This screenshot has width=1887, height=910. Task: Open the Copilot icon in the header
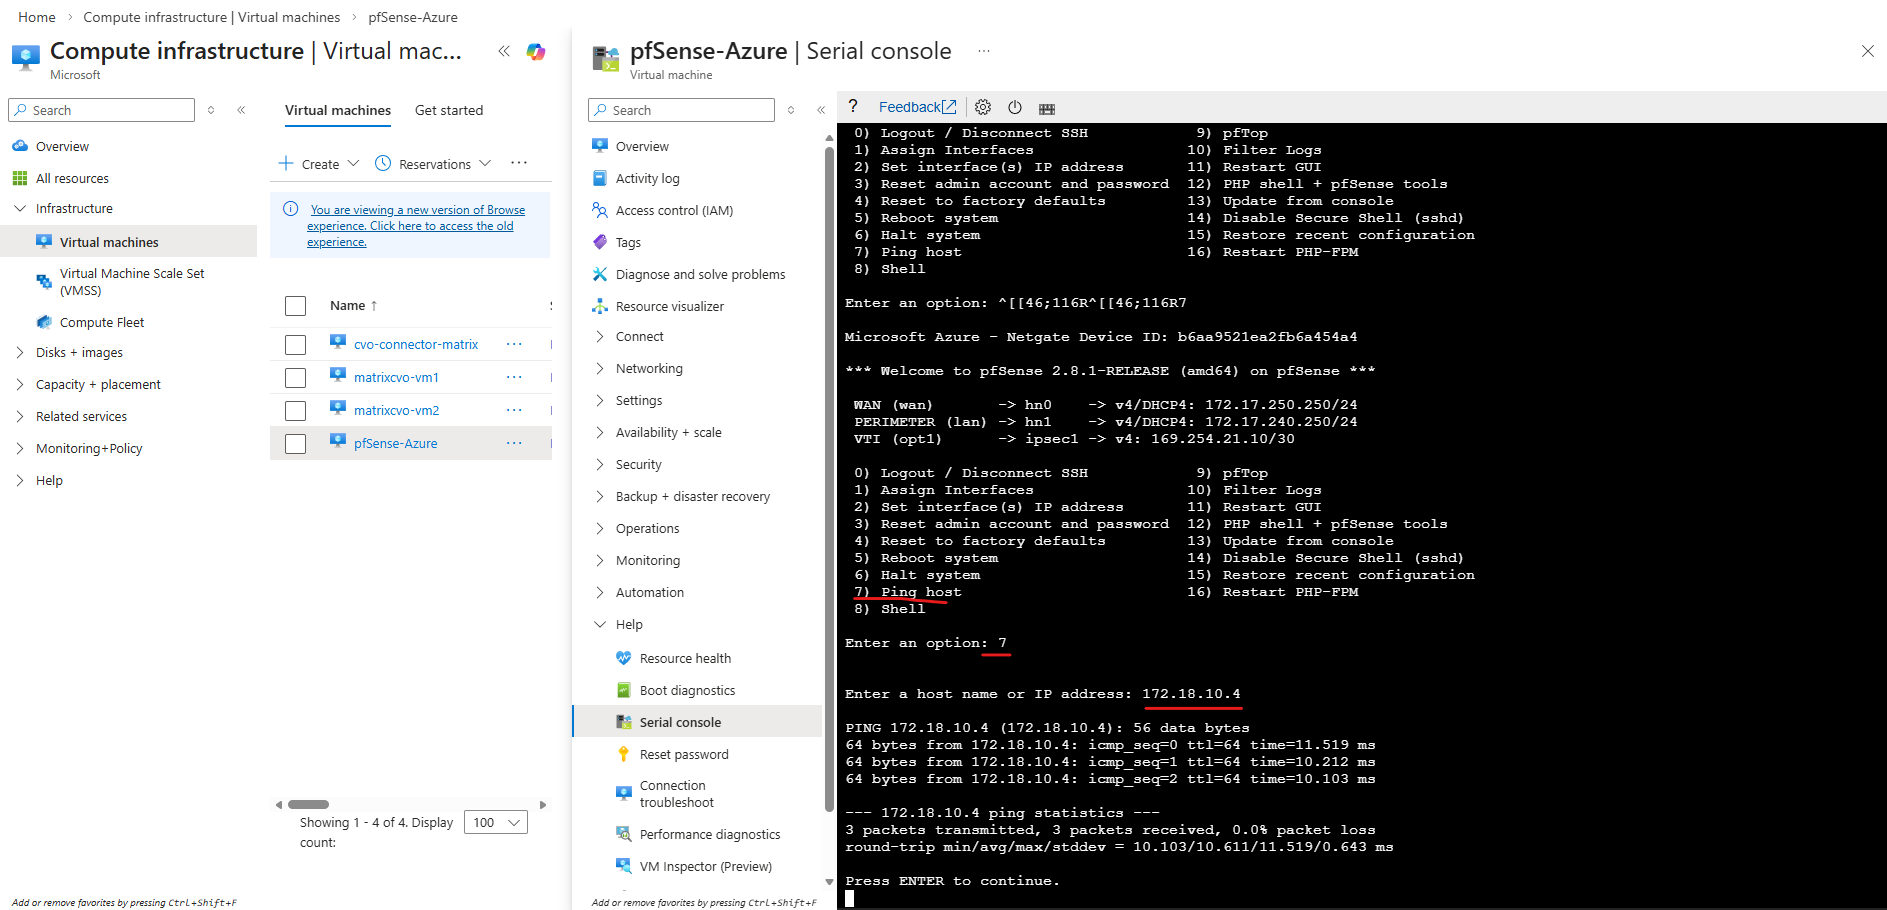(x=536, y=52)
